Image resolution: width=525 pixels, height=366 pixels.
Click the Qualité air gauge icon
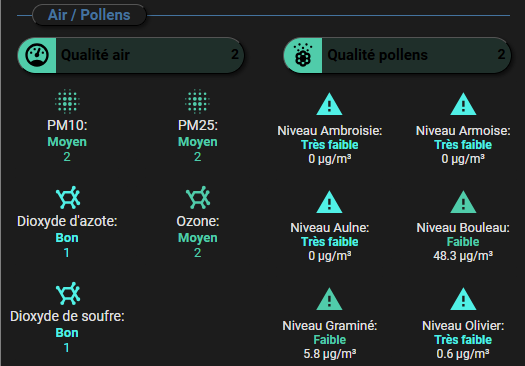click(x=37, y=55)
